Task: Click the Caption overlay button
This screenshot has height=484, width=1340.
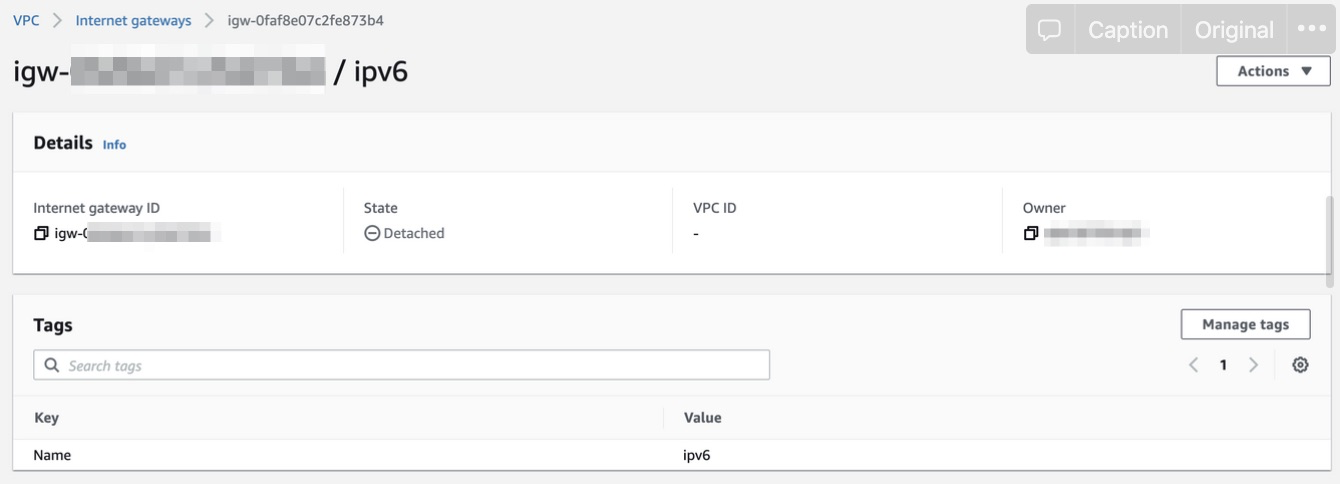Action: click(x=1127, y=30)
